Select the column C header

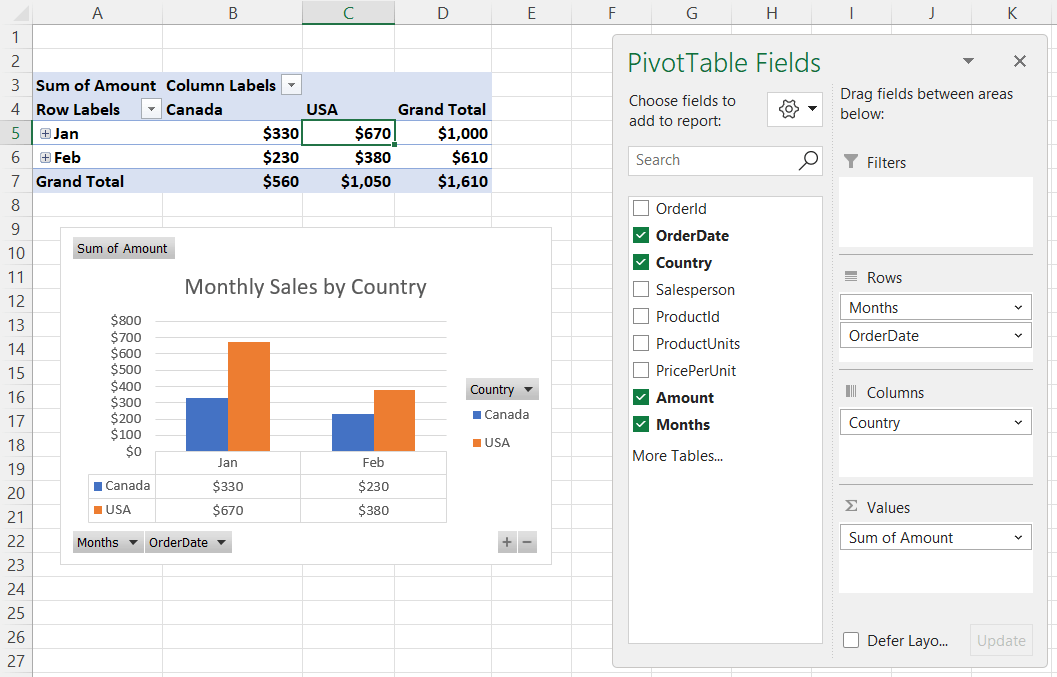click(348, 12)
